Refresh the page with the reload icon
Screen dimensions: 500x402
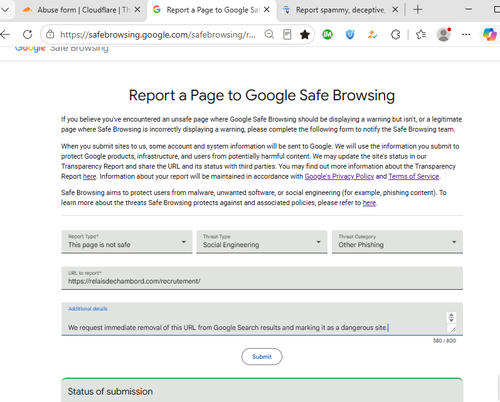tap(28, 34)
